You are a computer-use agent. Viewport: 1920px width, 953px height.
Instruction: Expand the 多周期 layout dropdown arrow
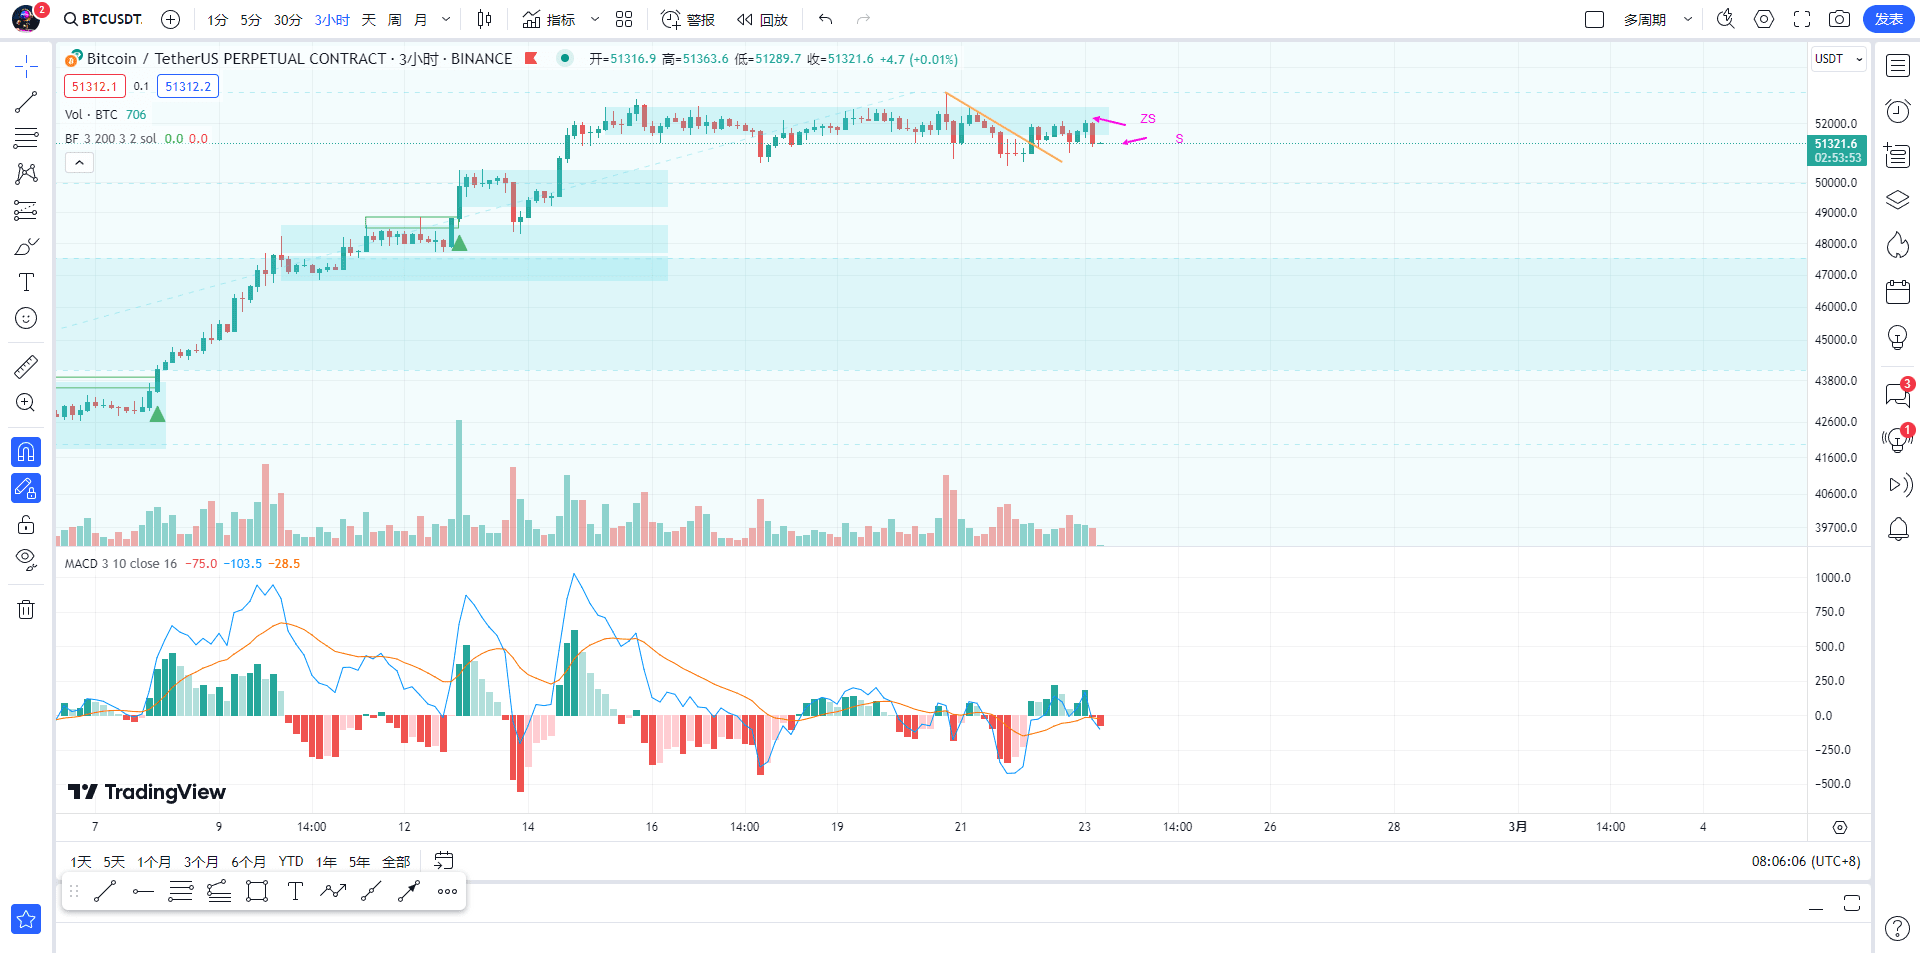tap(1688, 19)
